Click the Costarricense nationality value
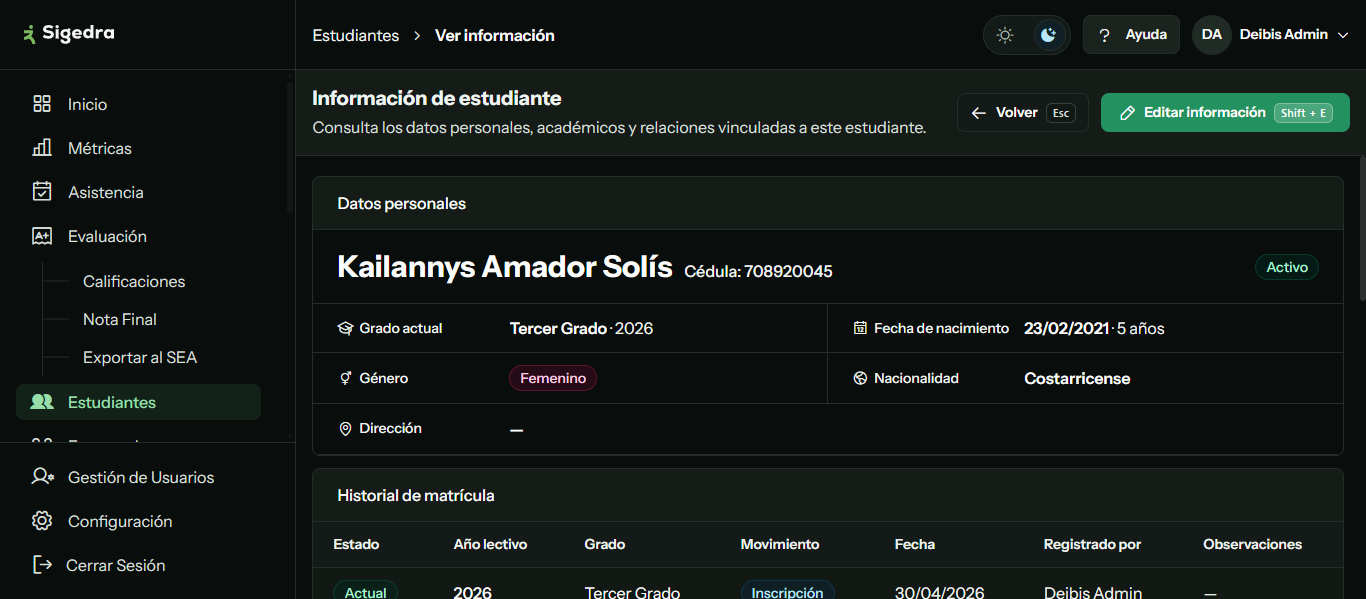The height and width of the screenshot is (599, 1366). click(1077, 379)
